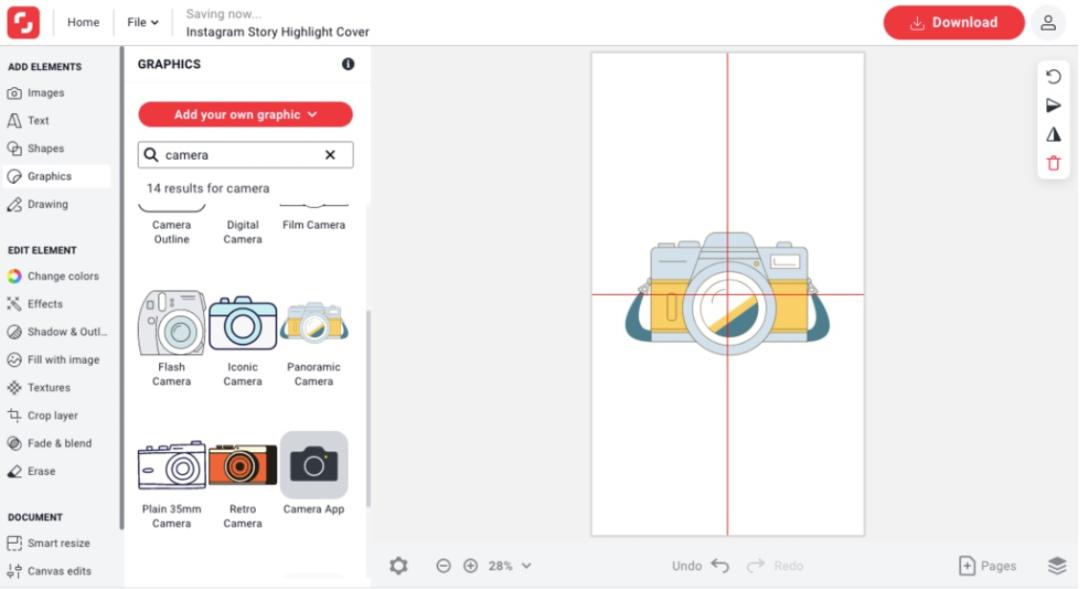This screenshot has width=1080, height=589.
Task: Go to Home
Action: coord(83,22)
